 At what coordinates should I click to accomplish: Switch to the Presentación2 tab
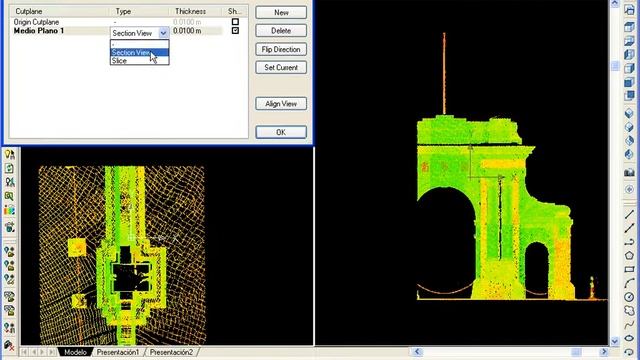[x=171, y=352]
